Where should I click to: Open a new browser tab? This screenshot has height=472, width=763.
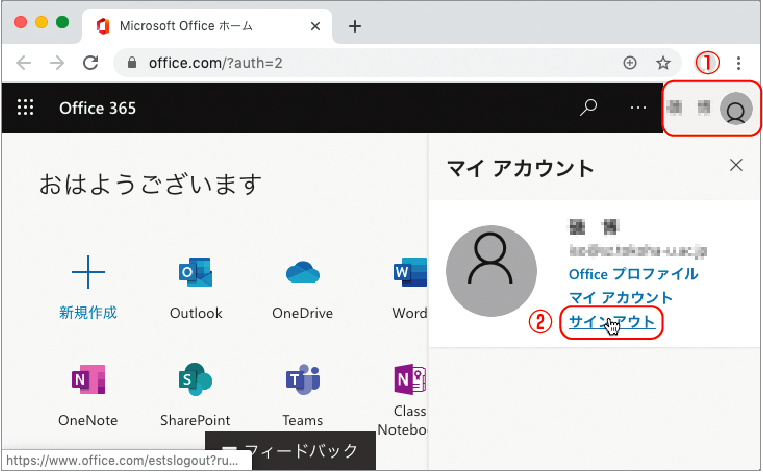[354, 26]
